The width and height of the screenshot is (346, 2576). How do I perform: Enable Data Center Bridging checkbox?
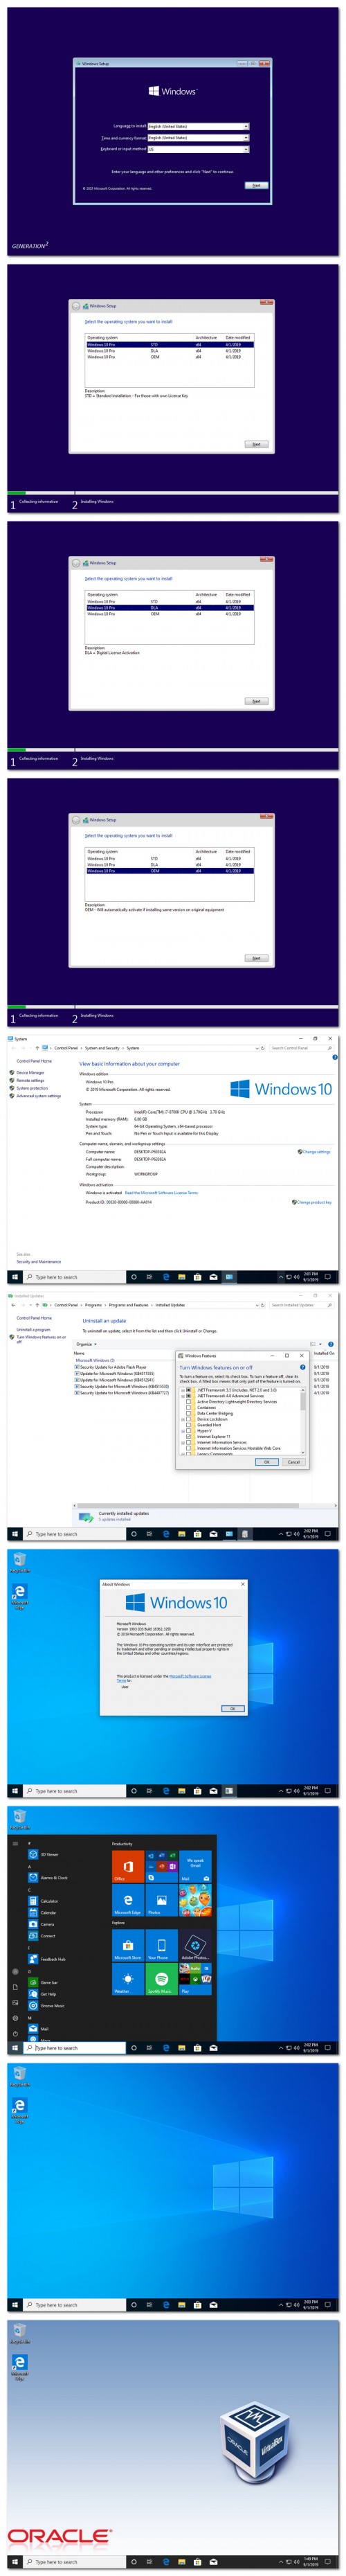189,1414
